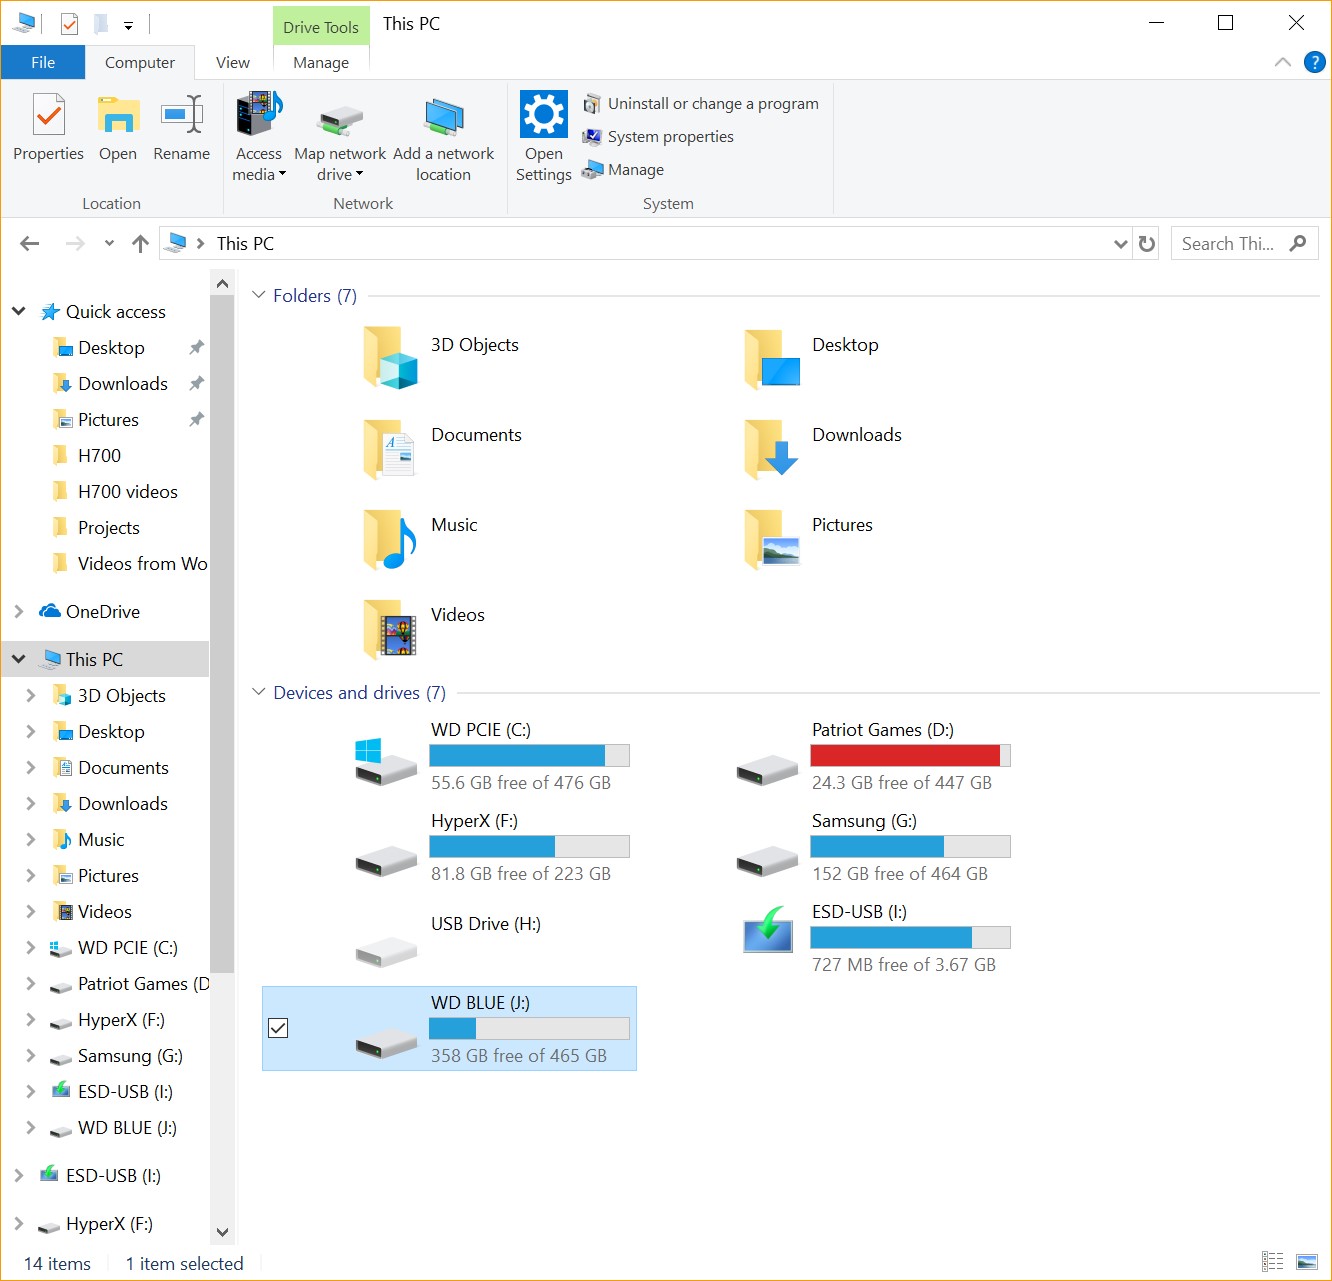Switch to large thumbnails view icon
The height and width of the screenshot is (1281, 1332).
tap(1306, 1262)
